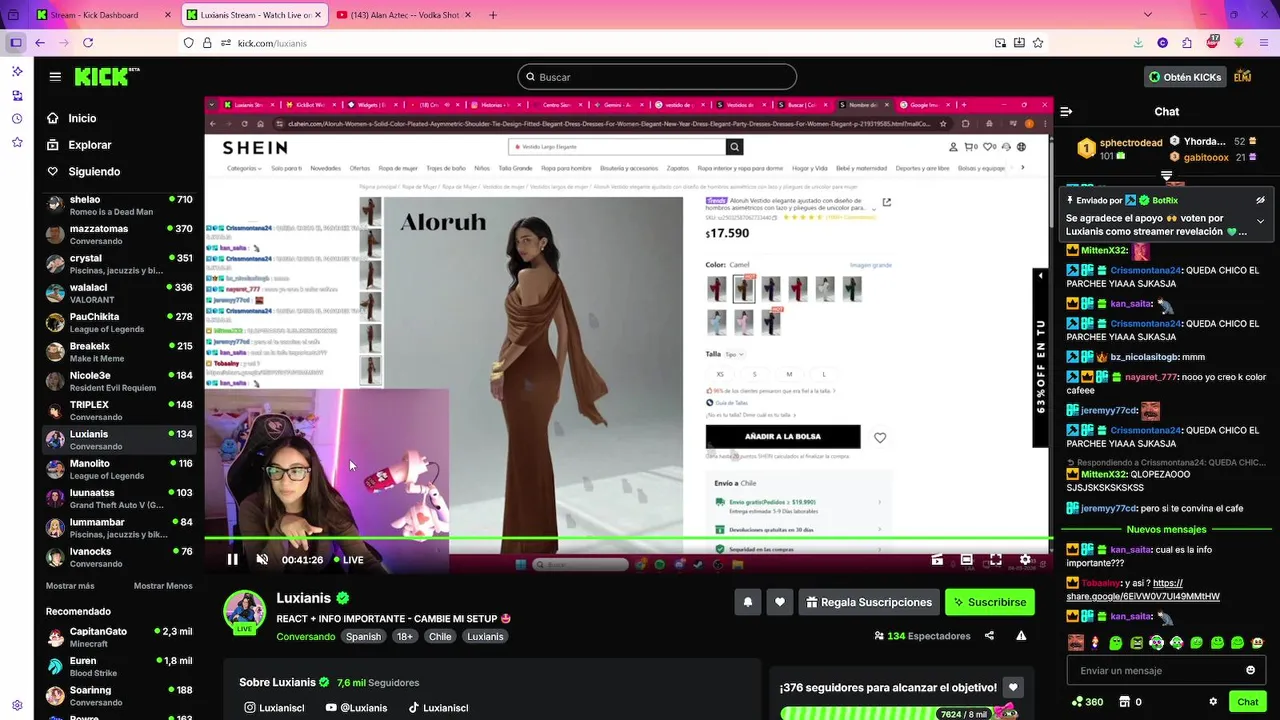Open a new browser tab

[493, 15]
